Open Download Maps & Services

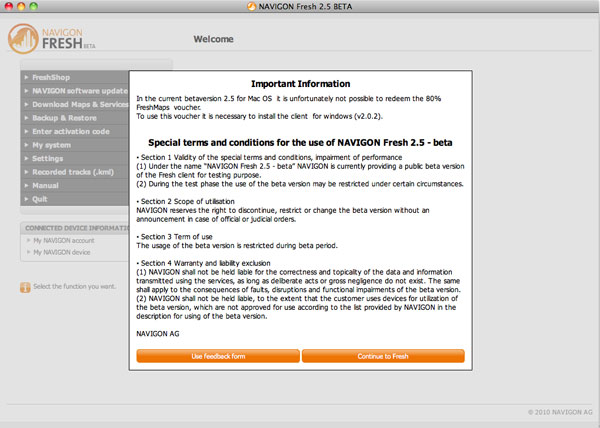(x=75, y=104)
